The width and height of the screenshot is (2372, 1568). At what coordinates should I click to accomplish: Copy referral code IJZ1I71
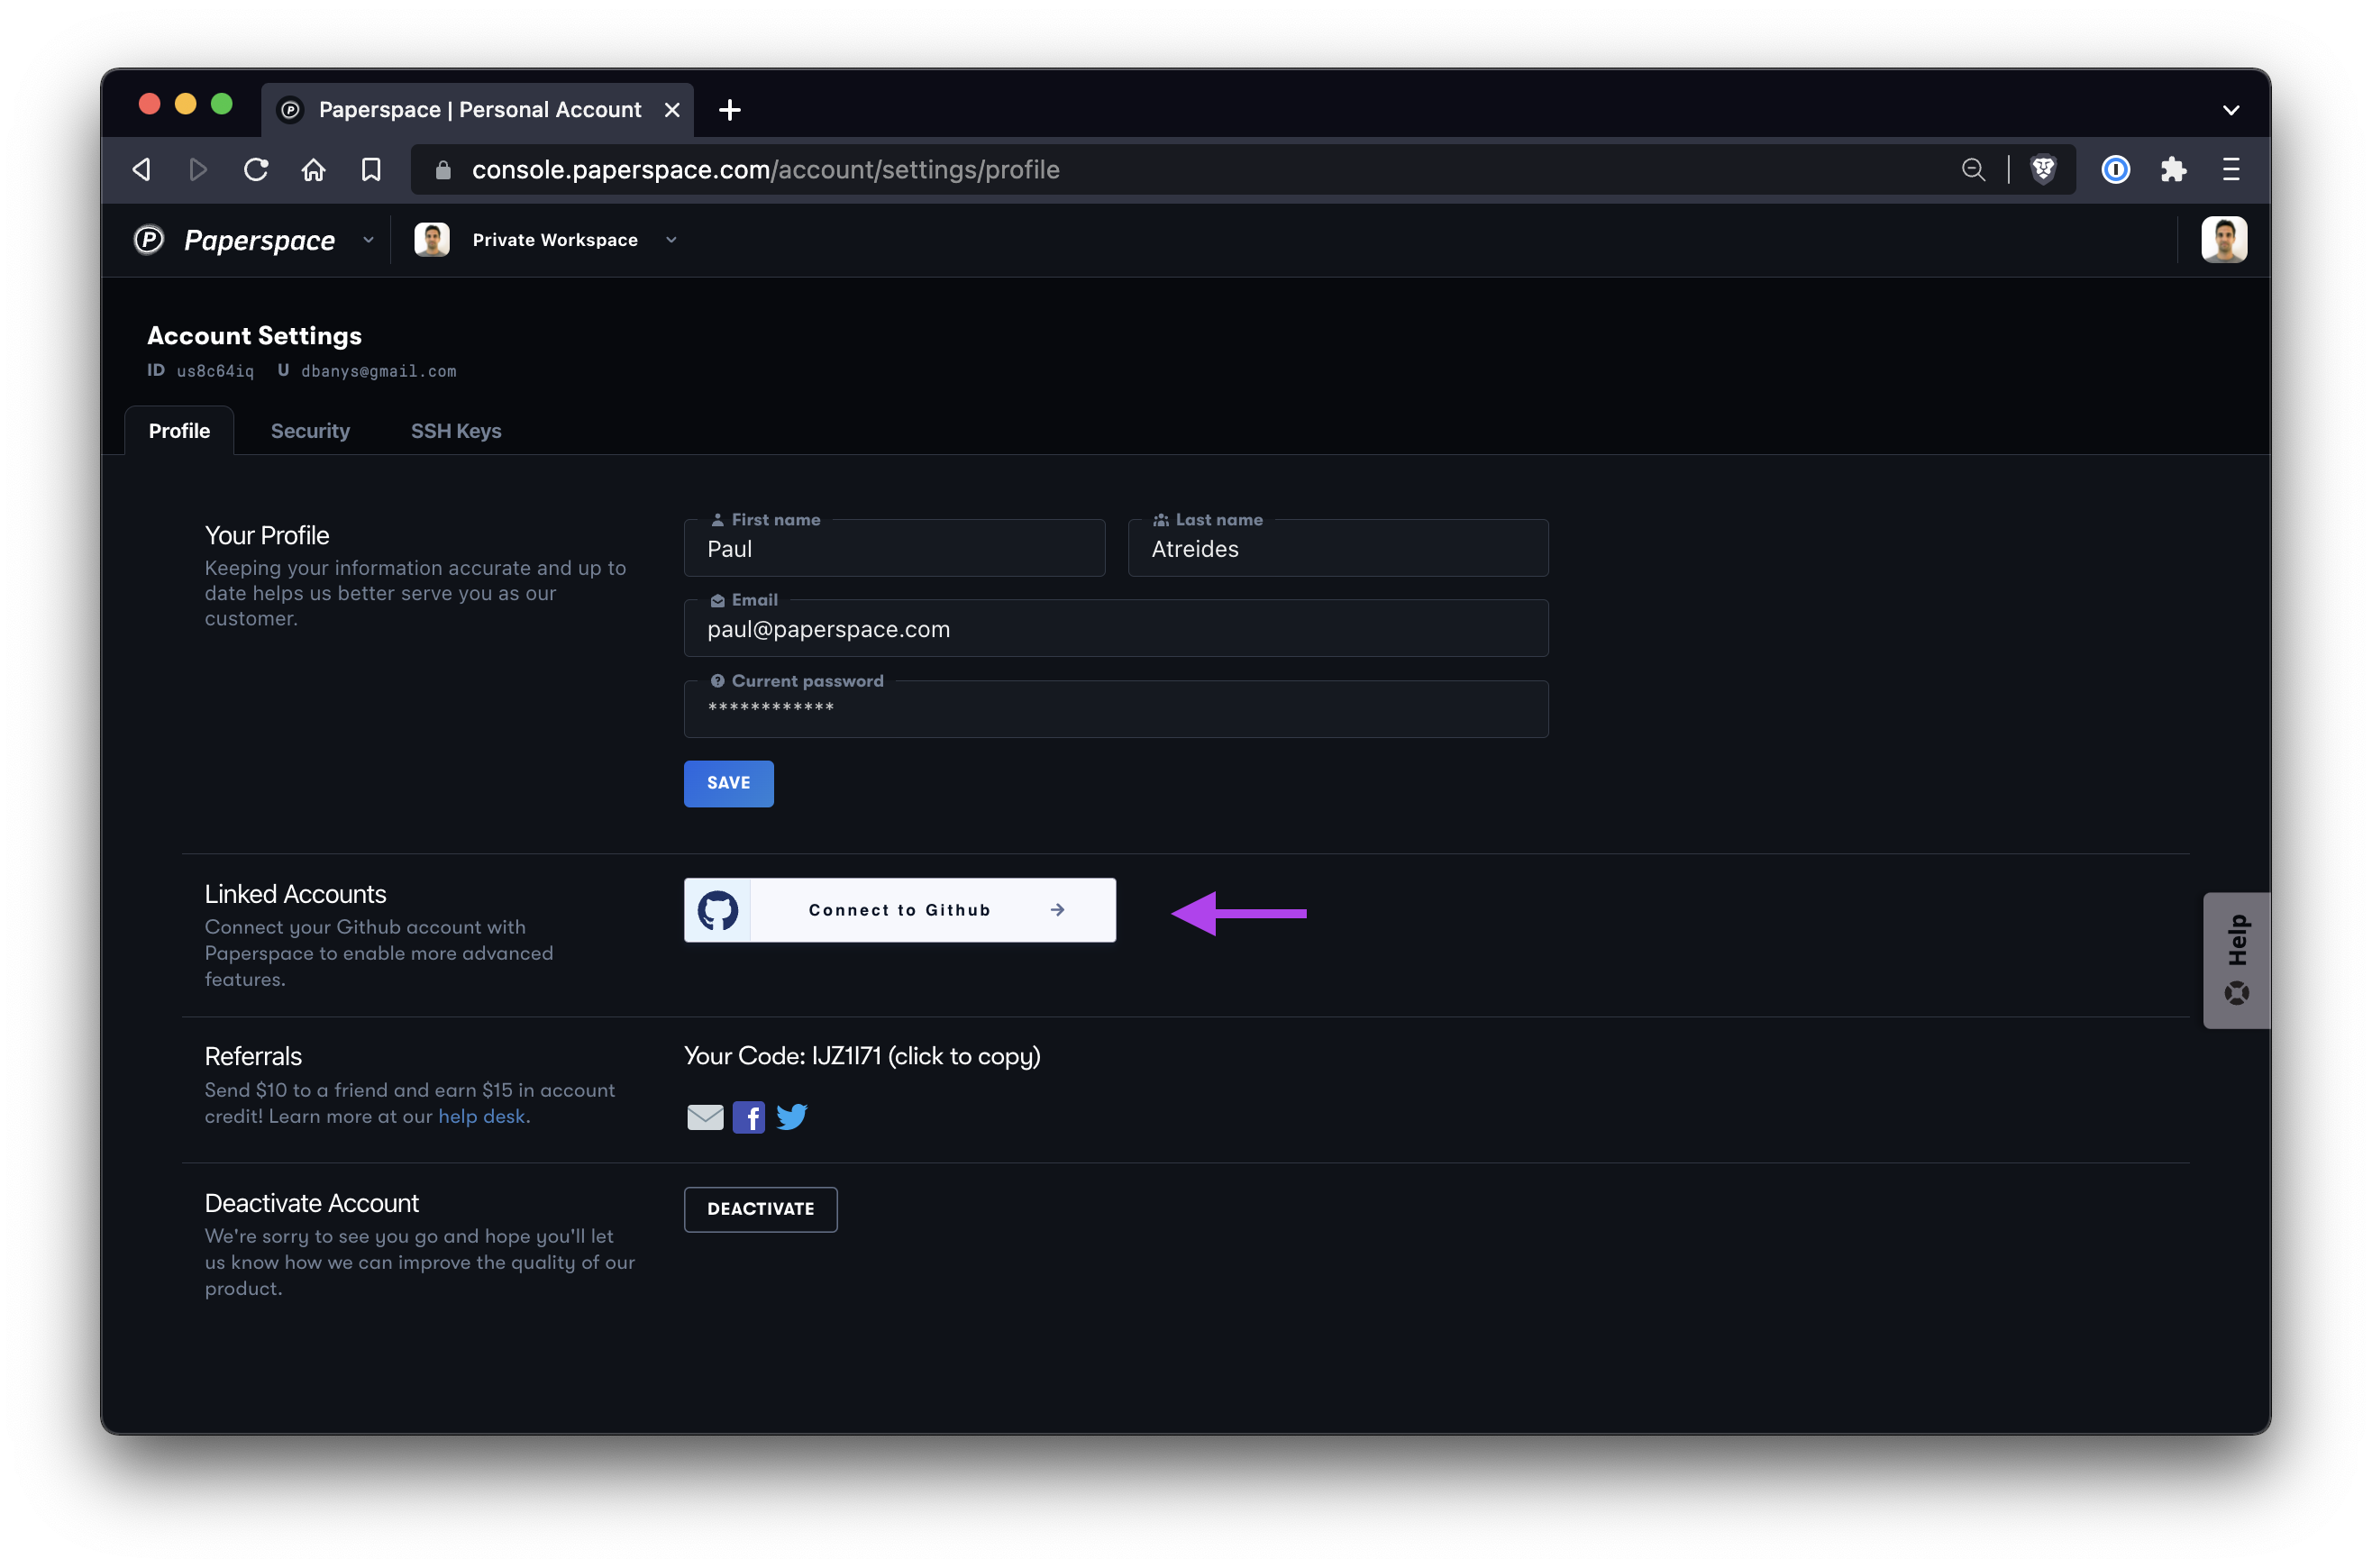click(862, 1056)
